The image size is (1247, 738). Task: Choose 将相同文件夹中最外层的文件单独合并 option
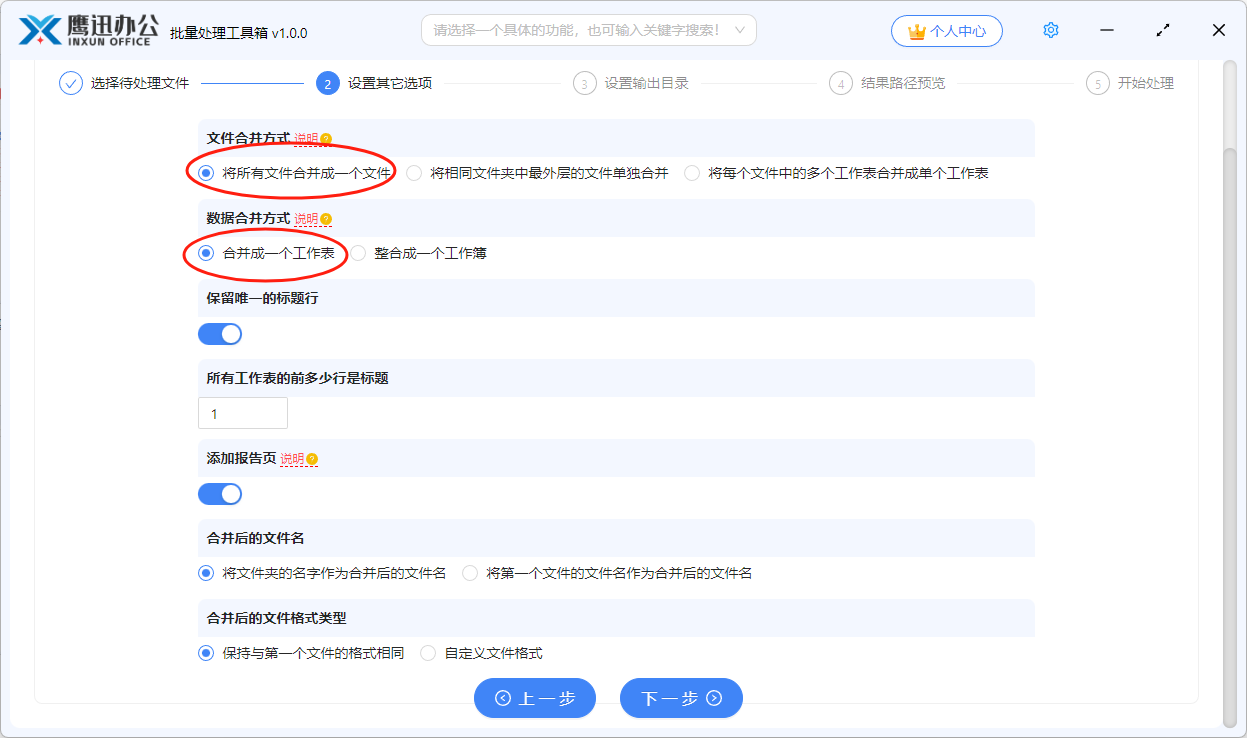(x=414, y=173)
